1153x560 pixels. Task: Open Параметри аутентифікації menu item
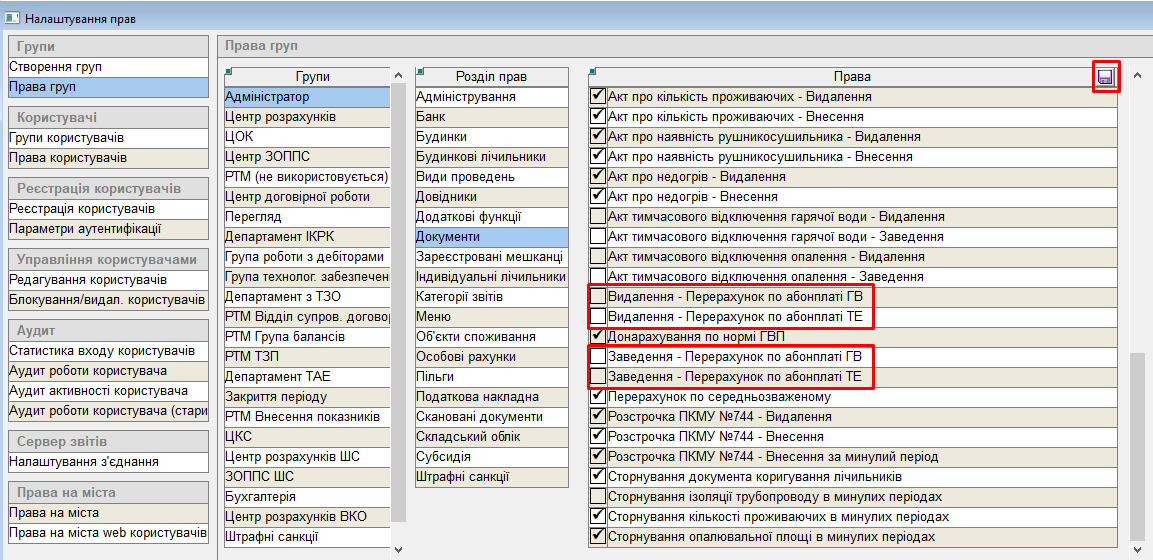click(x=85, y=229)
